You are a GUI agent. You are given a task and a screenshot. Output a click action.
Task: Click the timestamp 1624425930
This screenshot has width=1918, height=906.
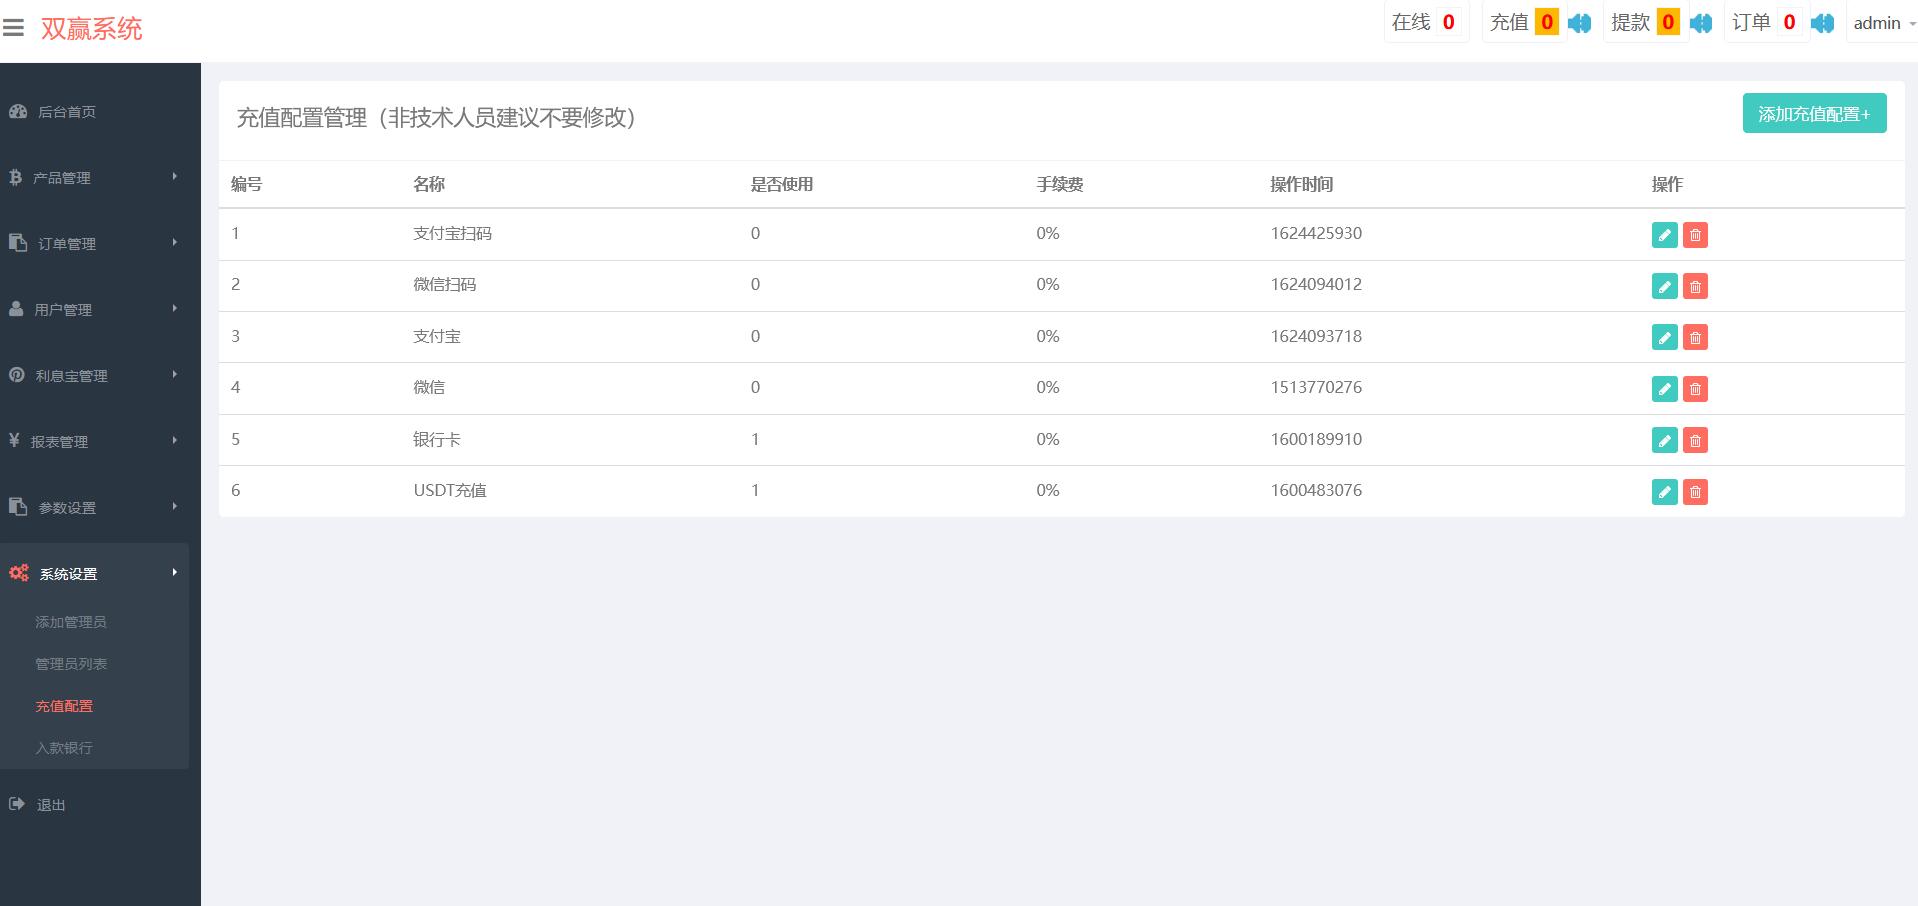[x=1316, y=233]
